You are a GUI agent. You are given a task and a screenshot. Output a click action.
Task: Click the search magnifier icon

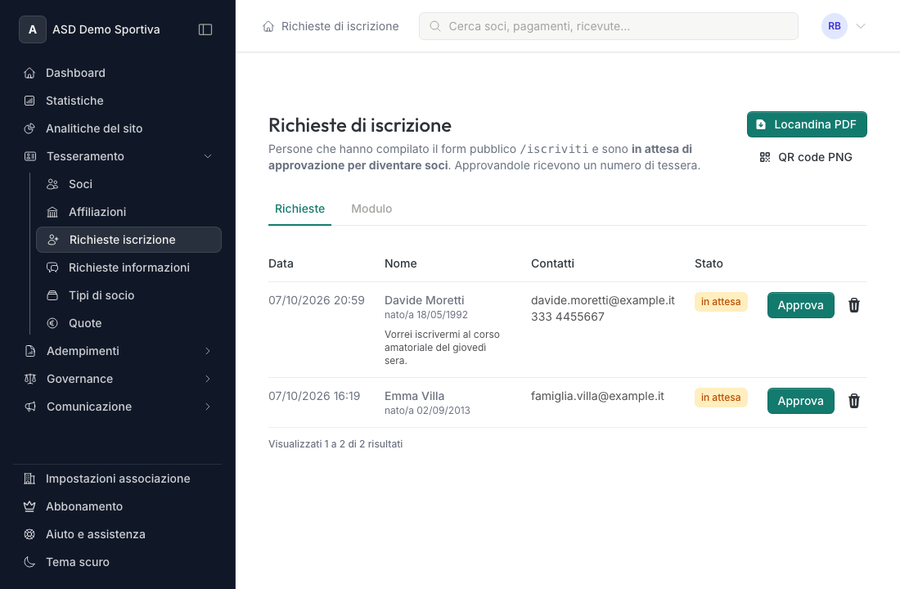[435, 26]
